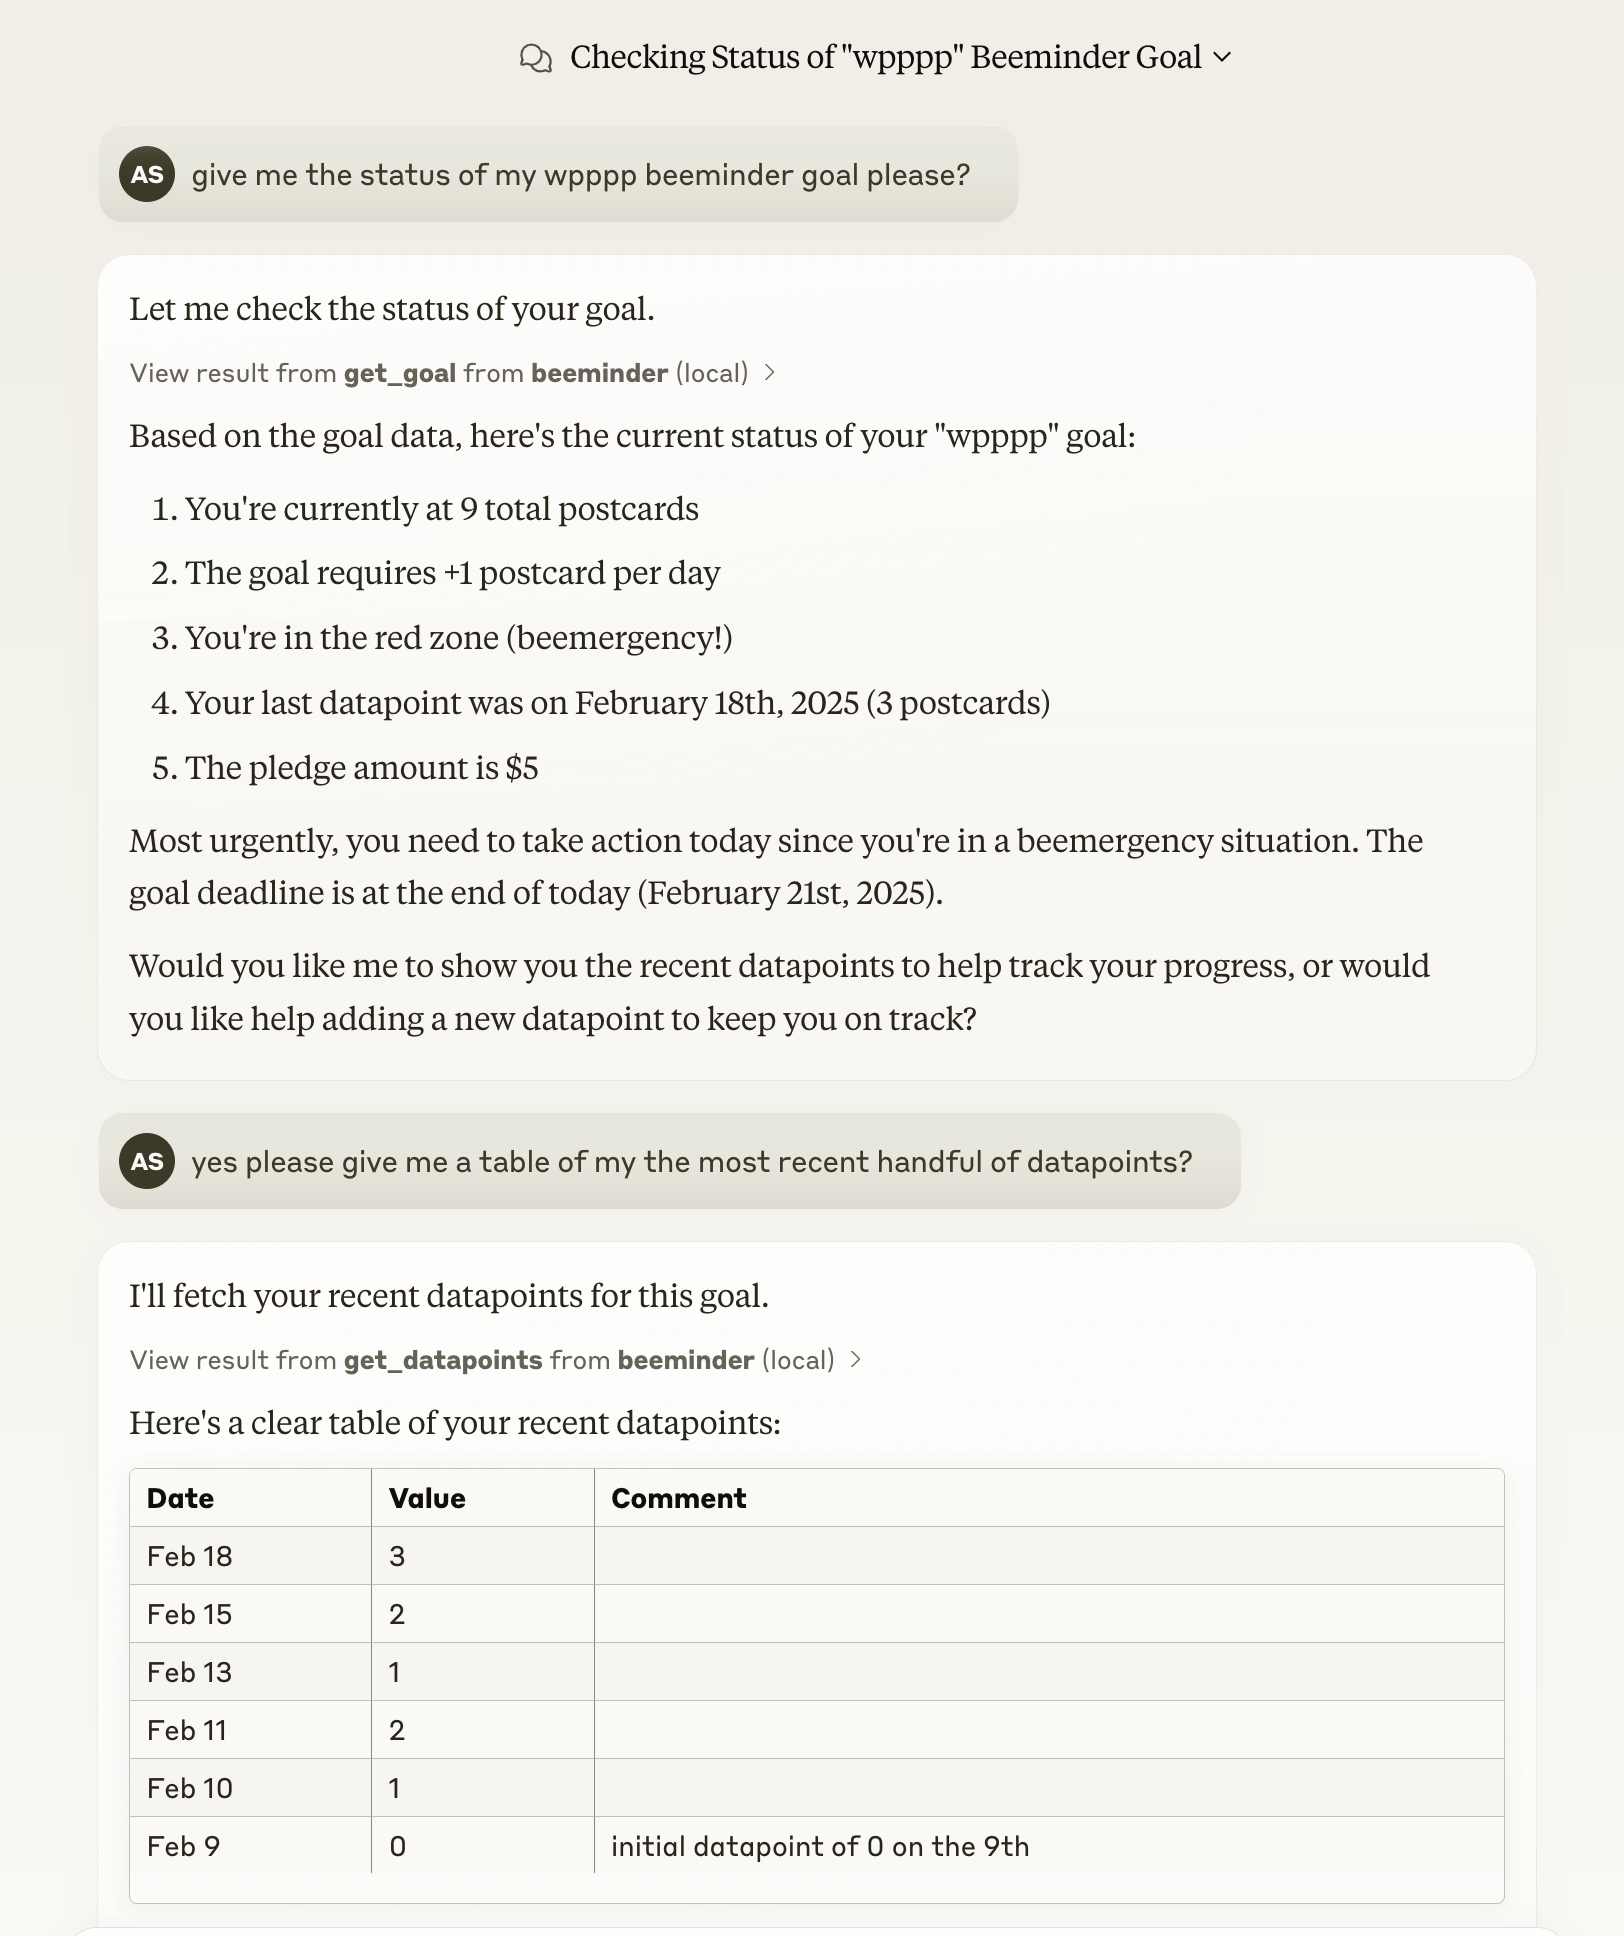
Task: Click the "Checking Status of wpppp Beeminder Goal" title
Action: pos(885,57)
